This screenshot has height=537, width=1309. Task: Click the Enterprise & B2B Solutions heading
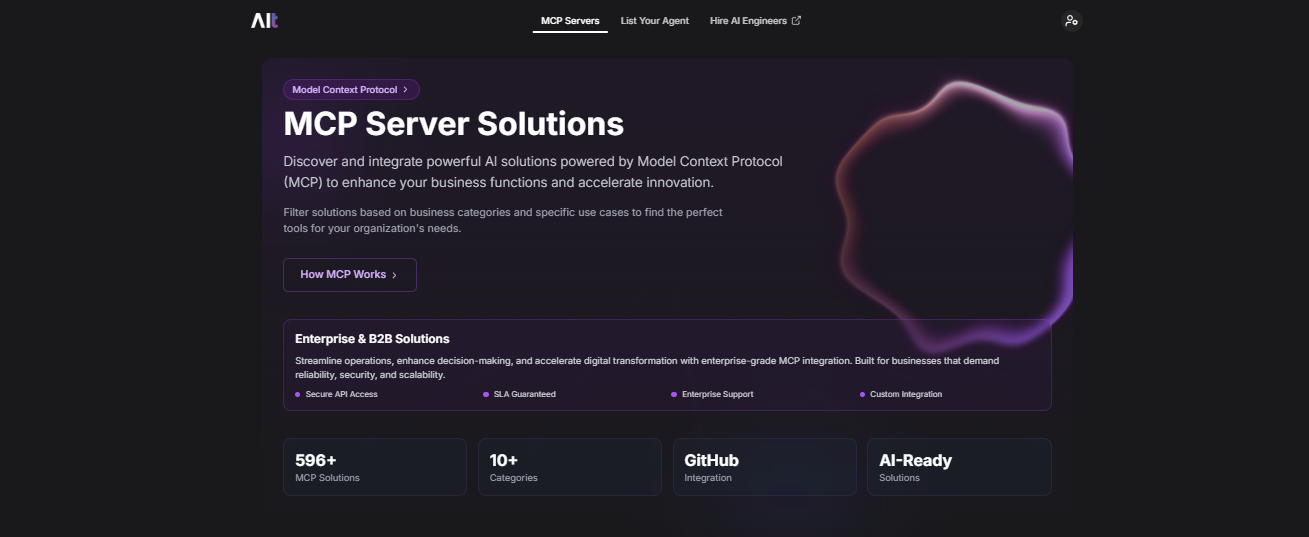coord(372,339)
